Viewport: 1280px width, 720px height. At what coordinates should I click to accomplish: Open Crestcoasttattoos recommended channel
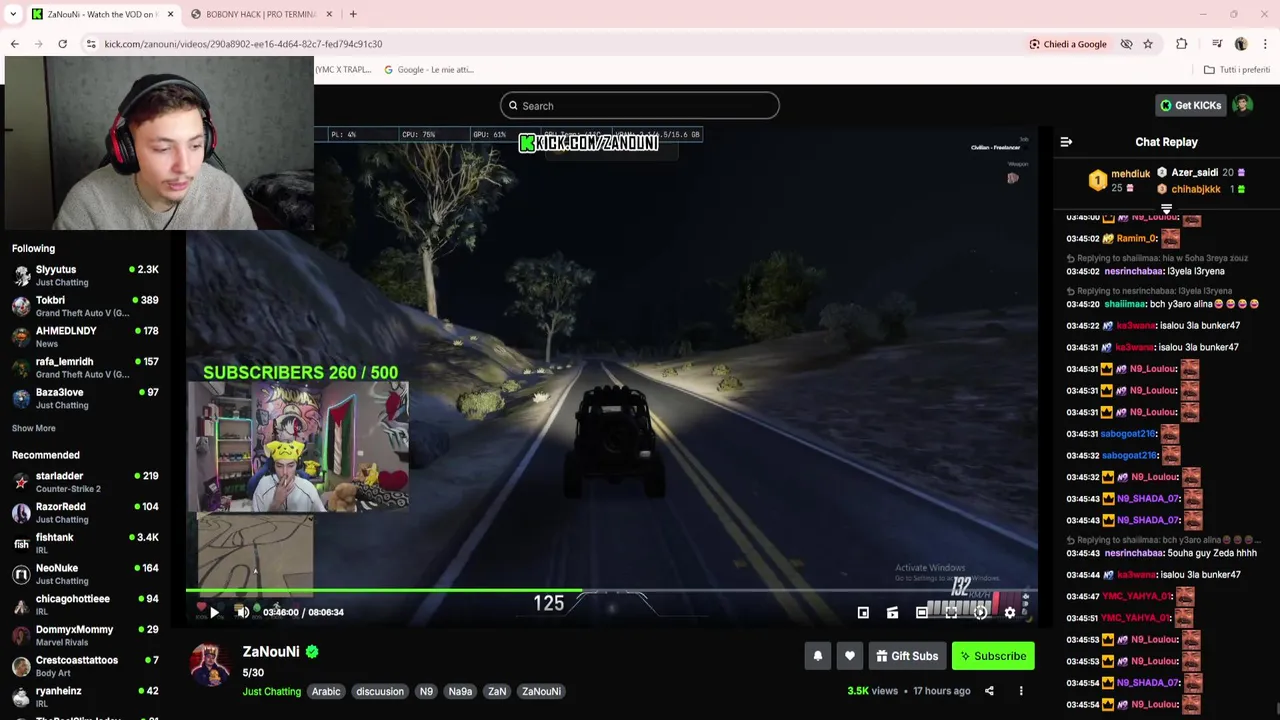85,666
